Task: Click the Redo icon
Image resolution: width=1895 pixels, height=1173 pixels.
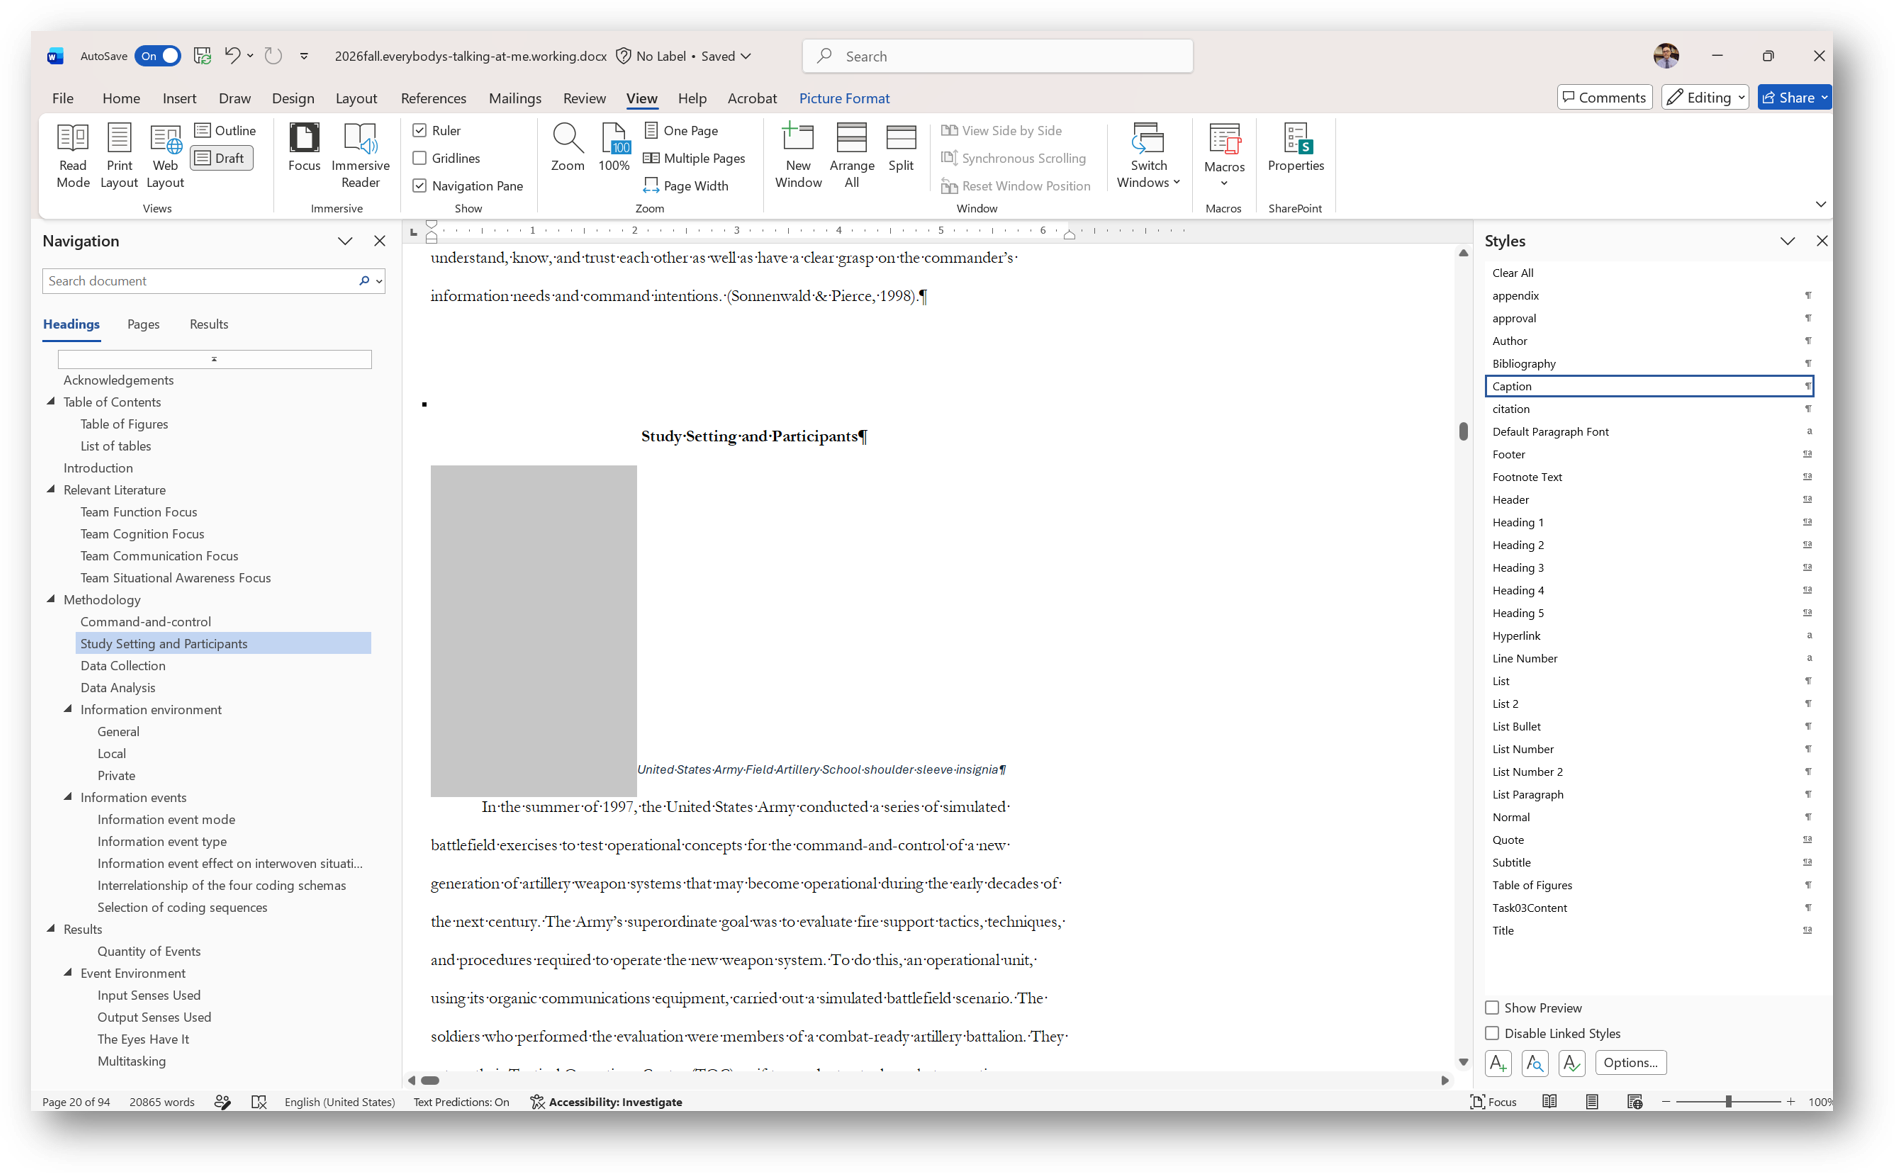Action: tap(273, 56)
